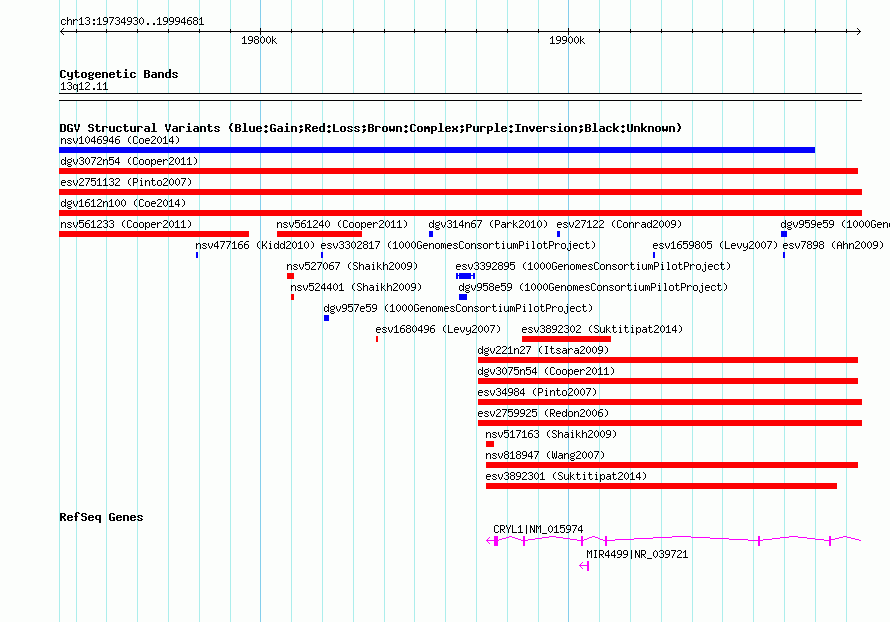Click the red bar under dgv3075n54

click(668, 381)
